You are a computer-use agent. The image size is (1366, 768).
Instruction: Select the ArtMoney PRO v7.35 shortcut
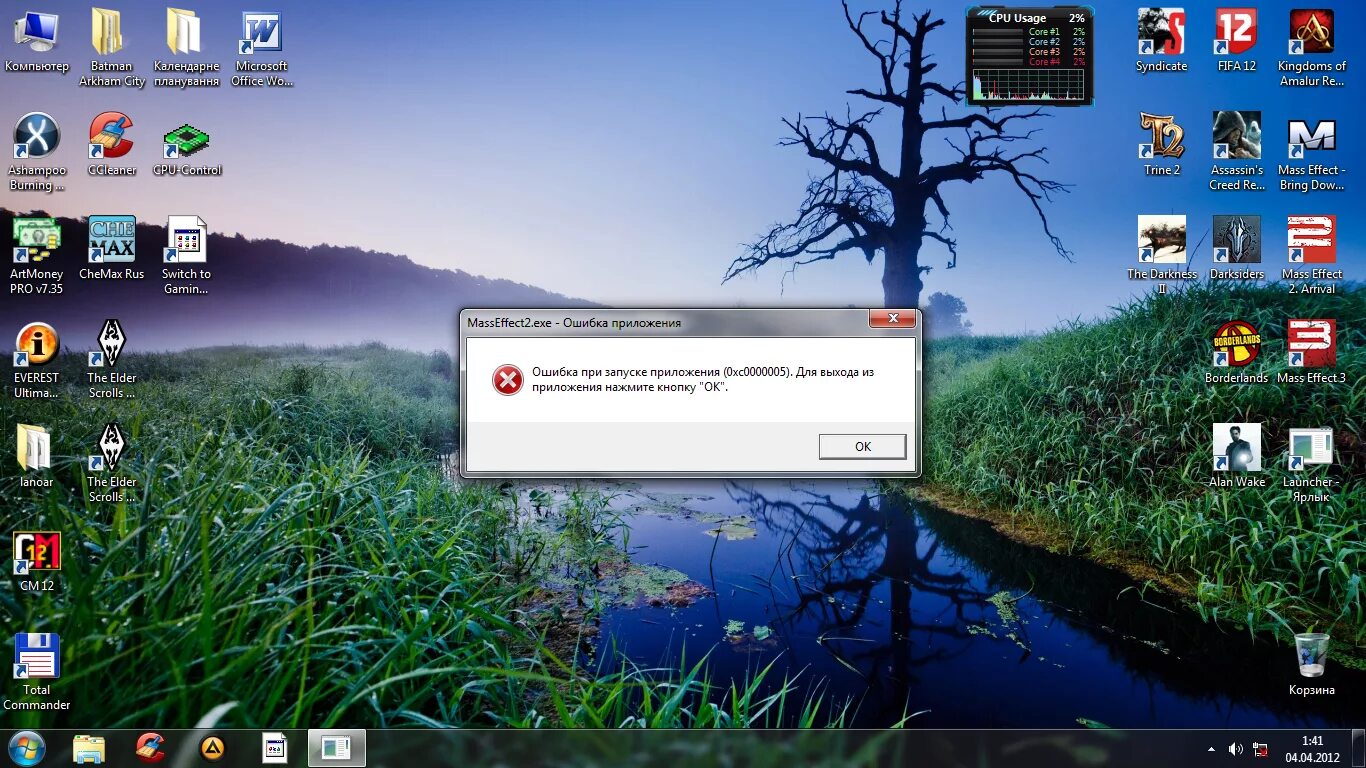[x=37, y=256]
